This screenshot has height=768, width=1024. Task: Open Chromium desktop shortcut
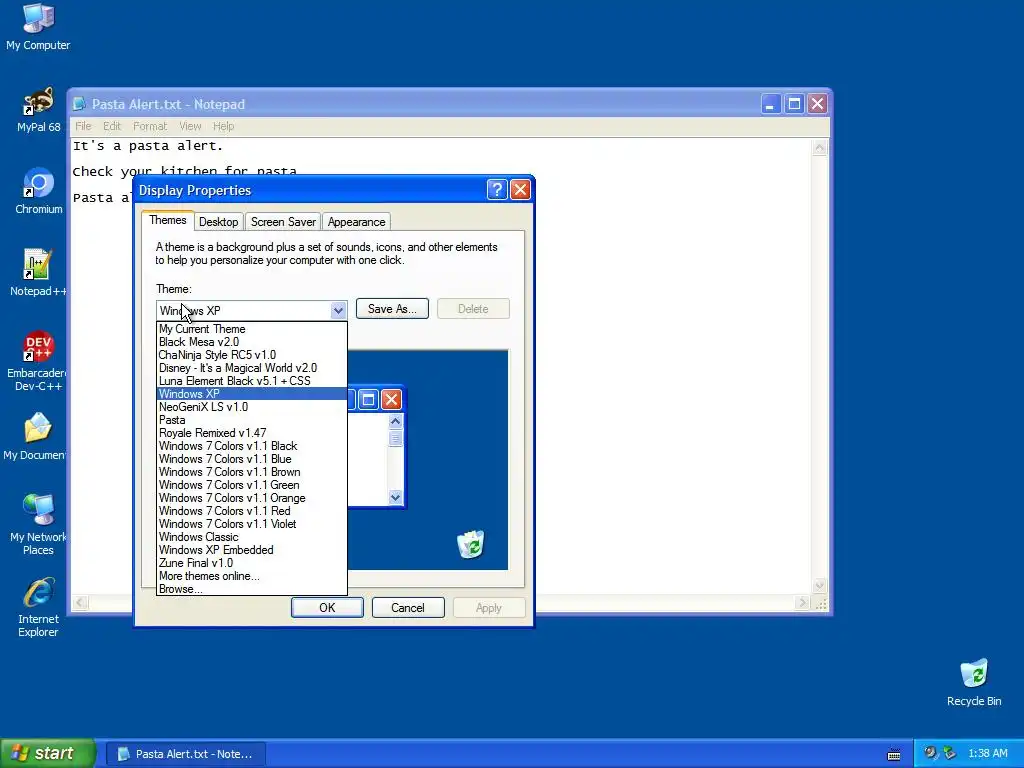(x=39, y=191)
